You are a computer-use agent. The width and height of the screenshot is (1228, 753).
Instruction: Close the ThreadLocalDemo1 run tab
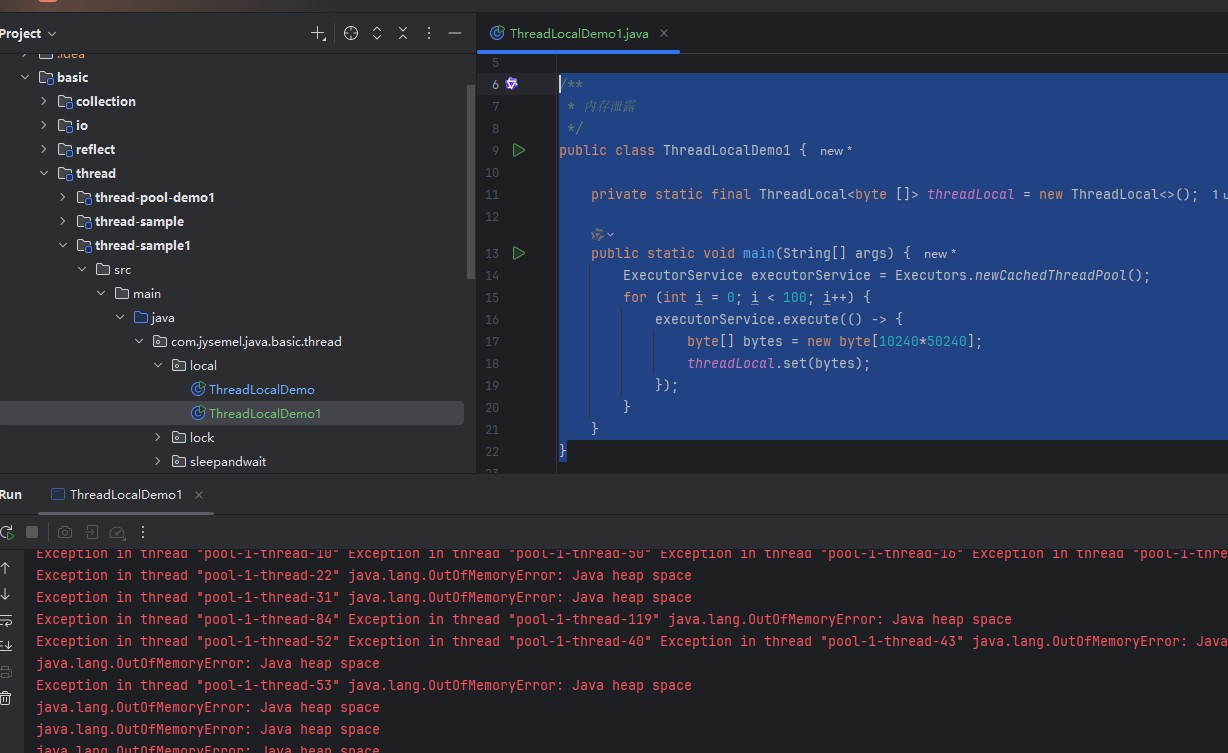click(x=199, y=495)
